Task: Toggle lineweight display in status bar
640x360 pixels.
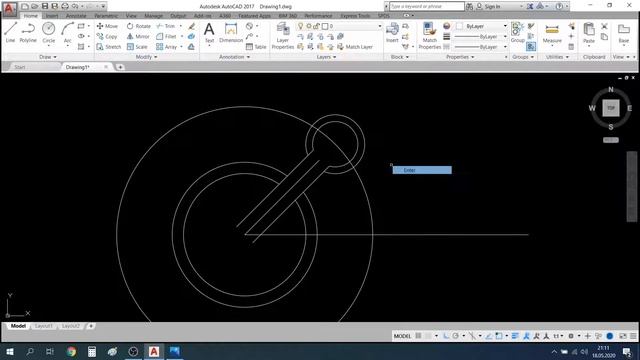Action: point(515,336)
